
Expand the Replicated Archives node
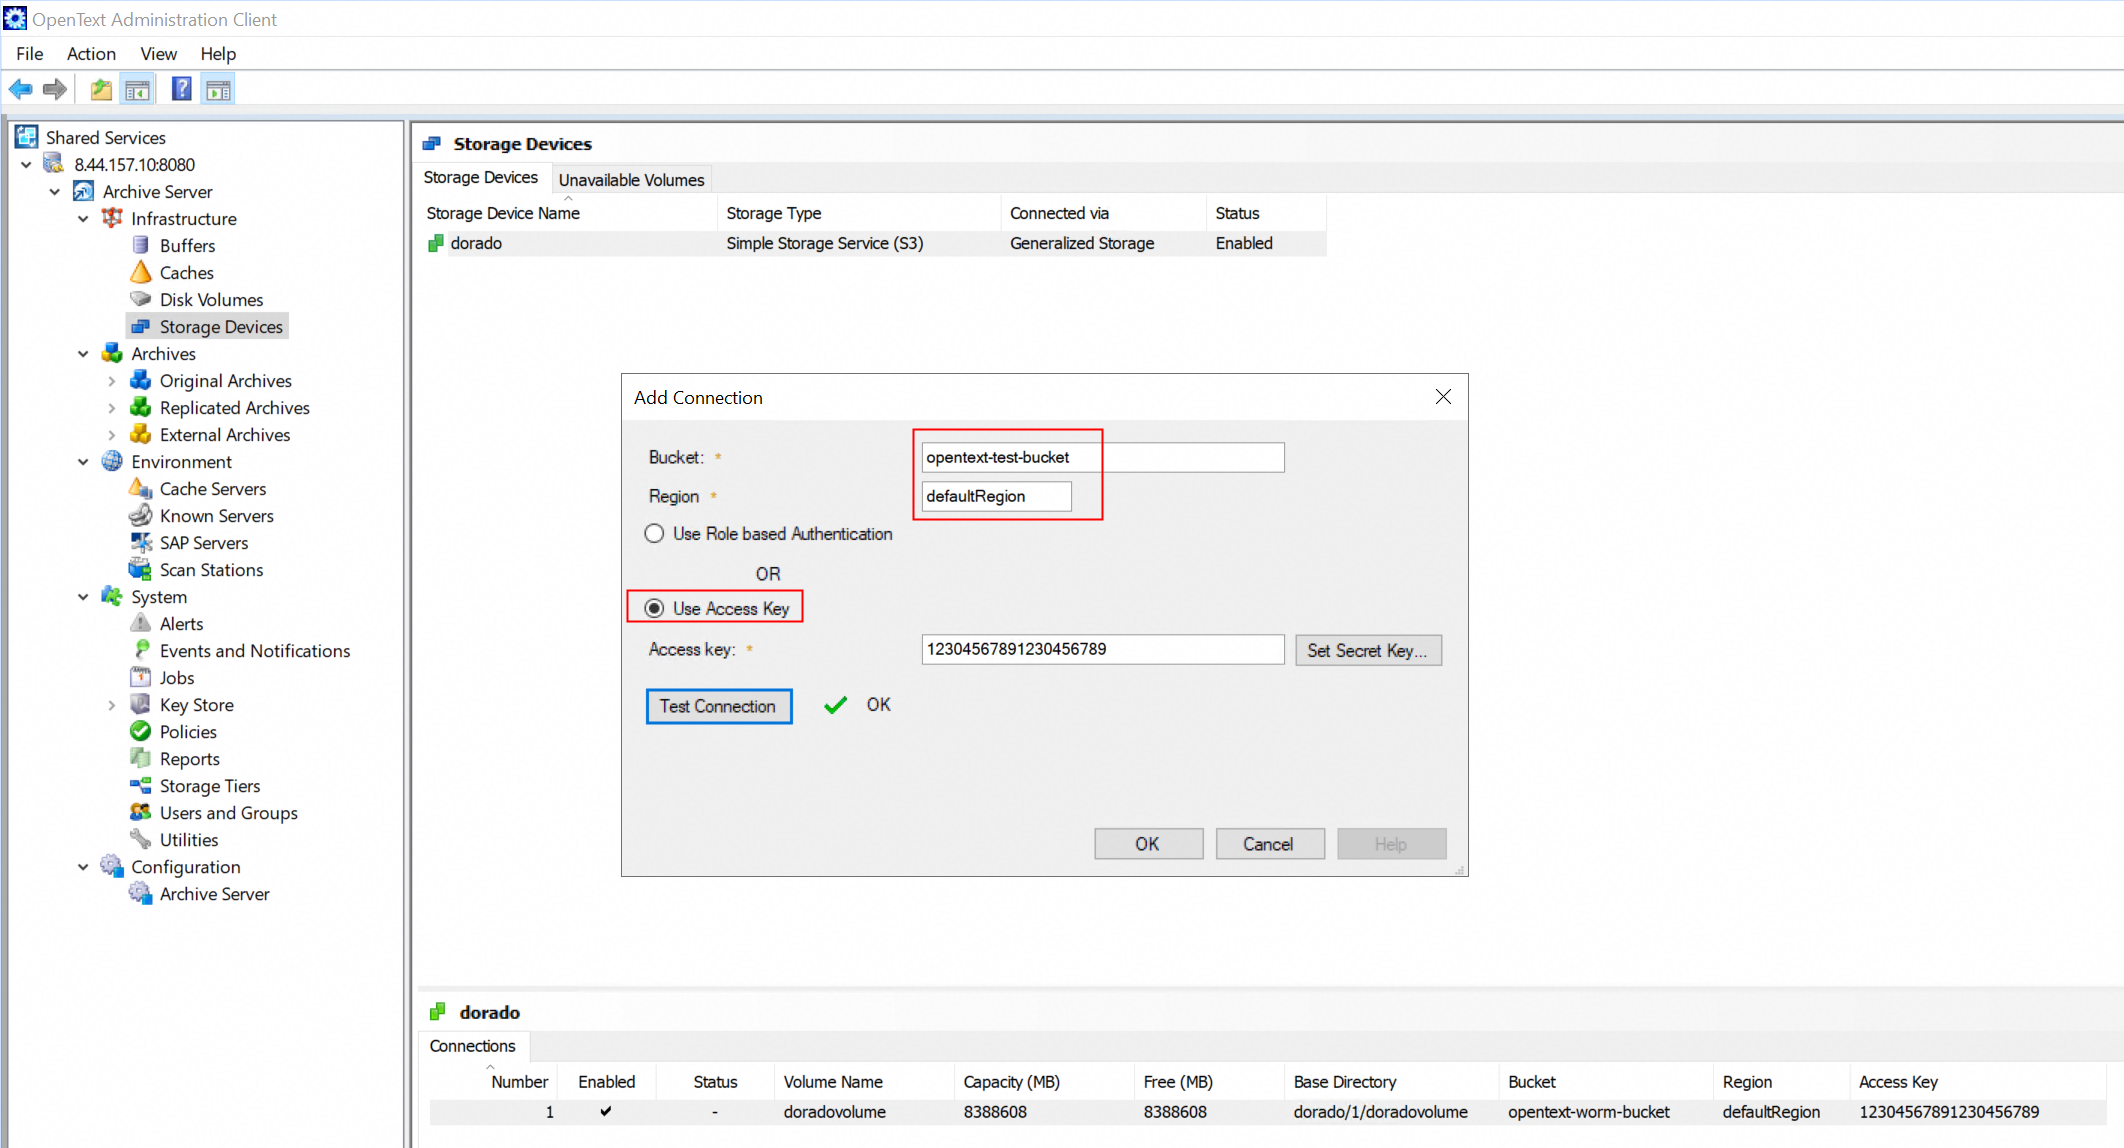click(x=112, y=407)
